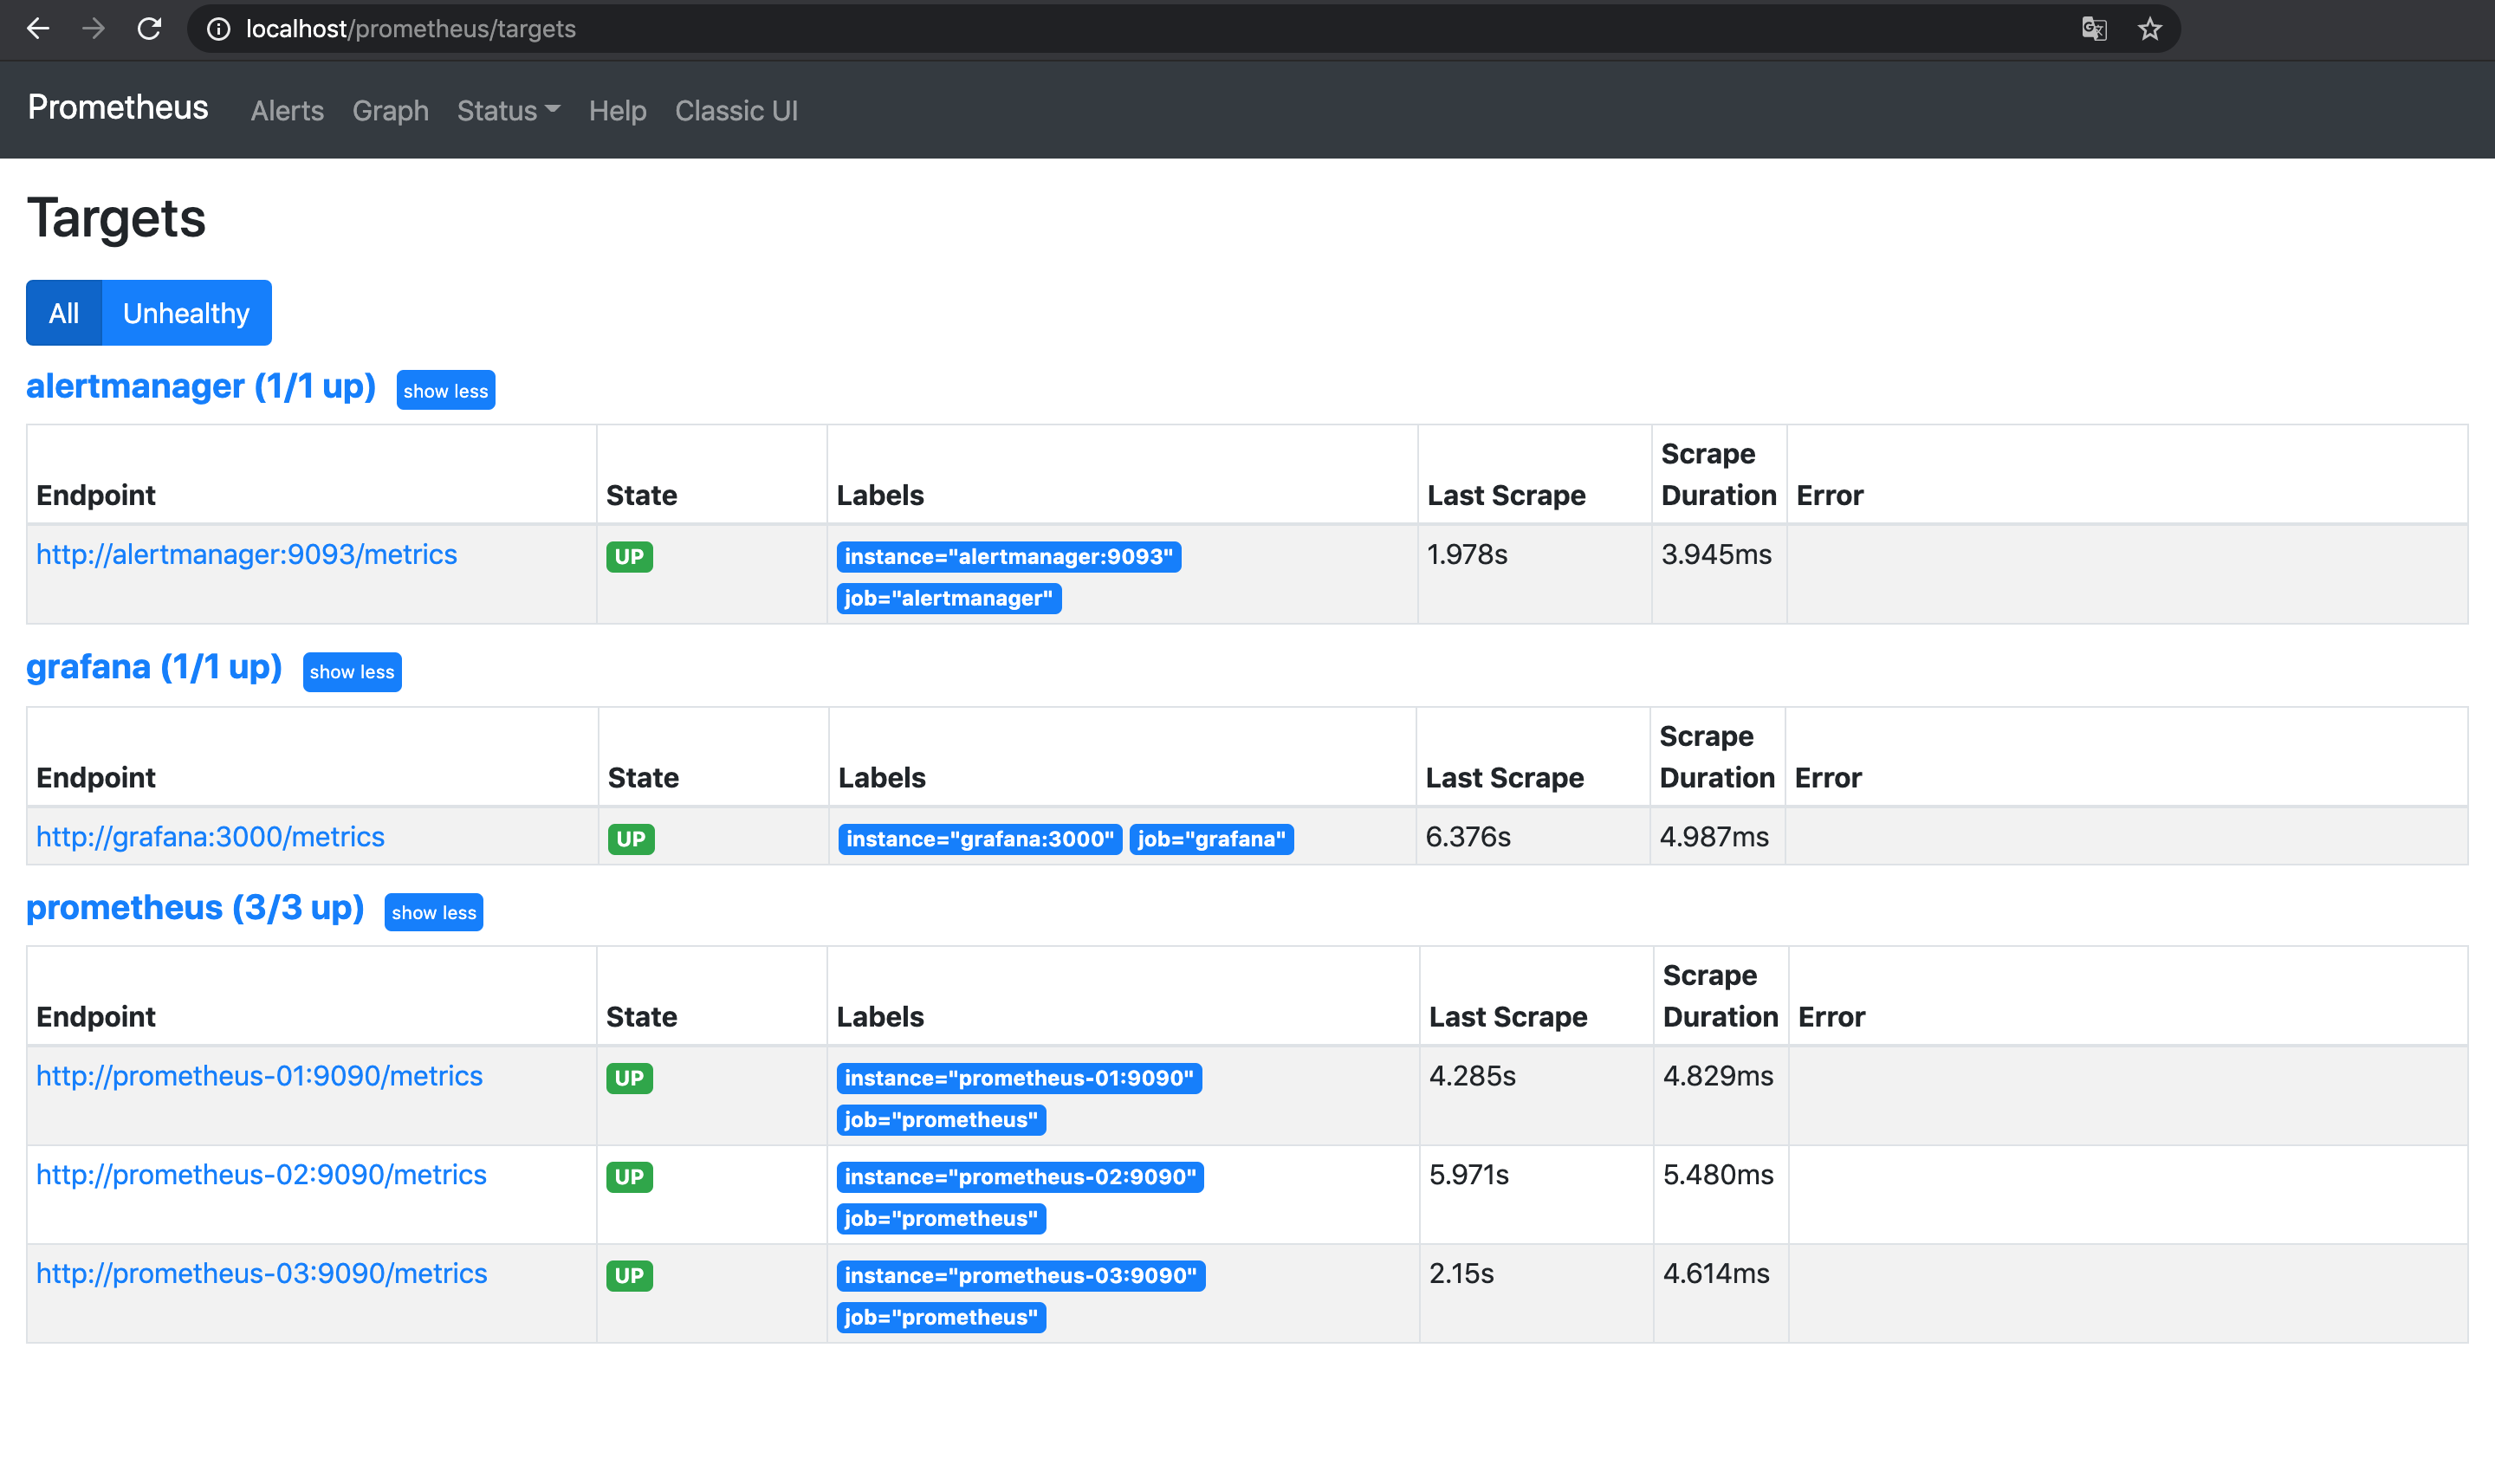Select the All targets filter
Screen dimensions: 2495x1484
pos(64,313)
